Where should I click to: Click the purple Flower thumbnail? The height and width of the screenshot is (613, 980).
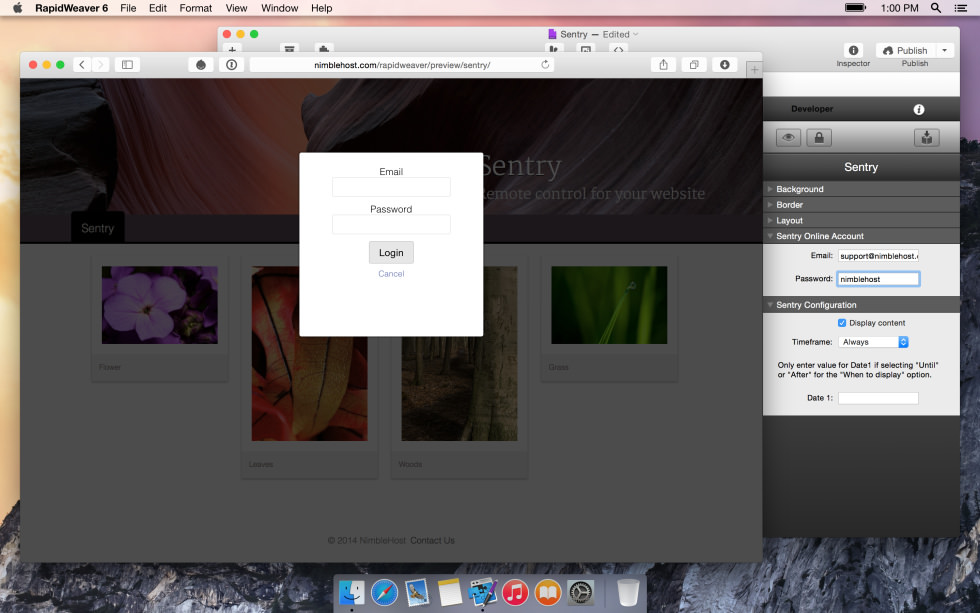(x=160, y=305)
